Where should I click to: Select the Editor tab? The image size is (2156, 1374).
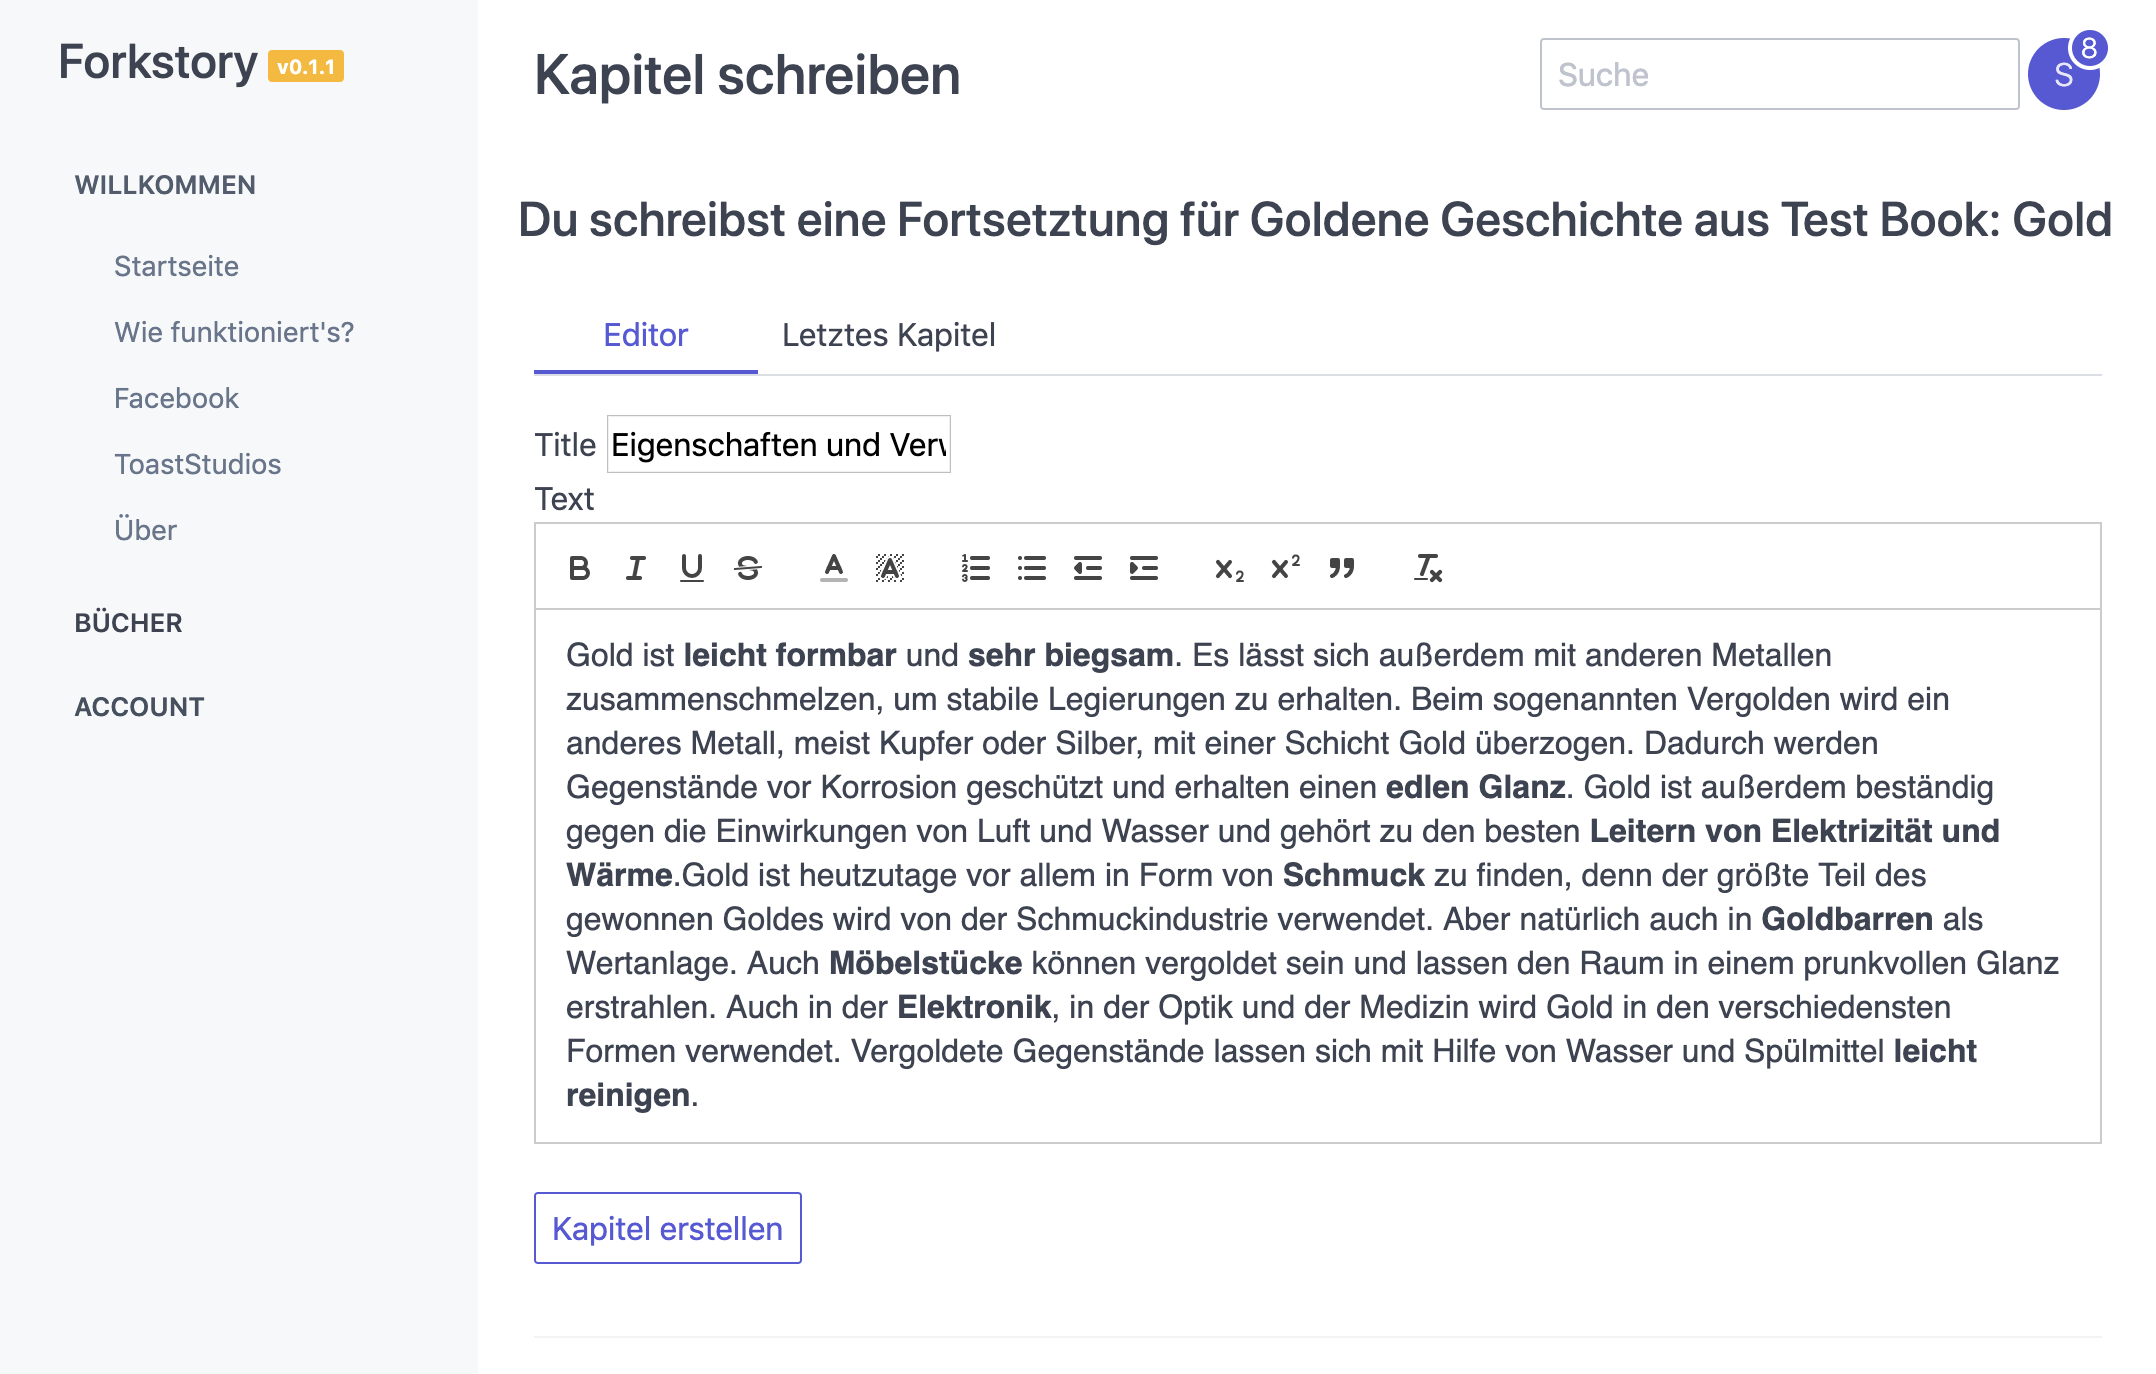click(x=646, y=335)
